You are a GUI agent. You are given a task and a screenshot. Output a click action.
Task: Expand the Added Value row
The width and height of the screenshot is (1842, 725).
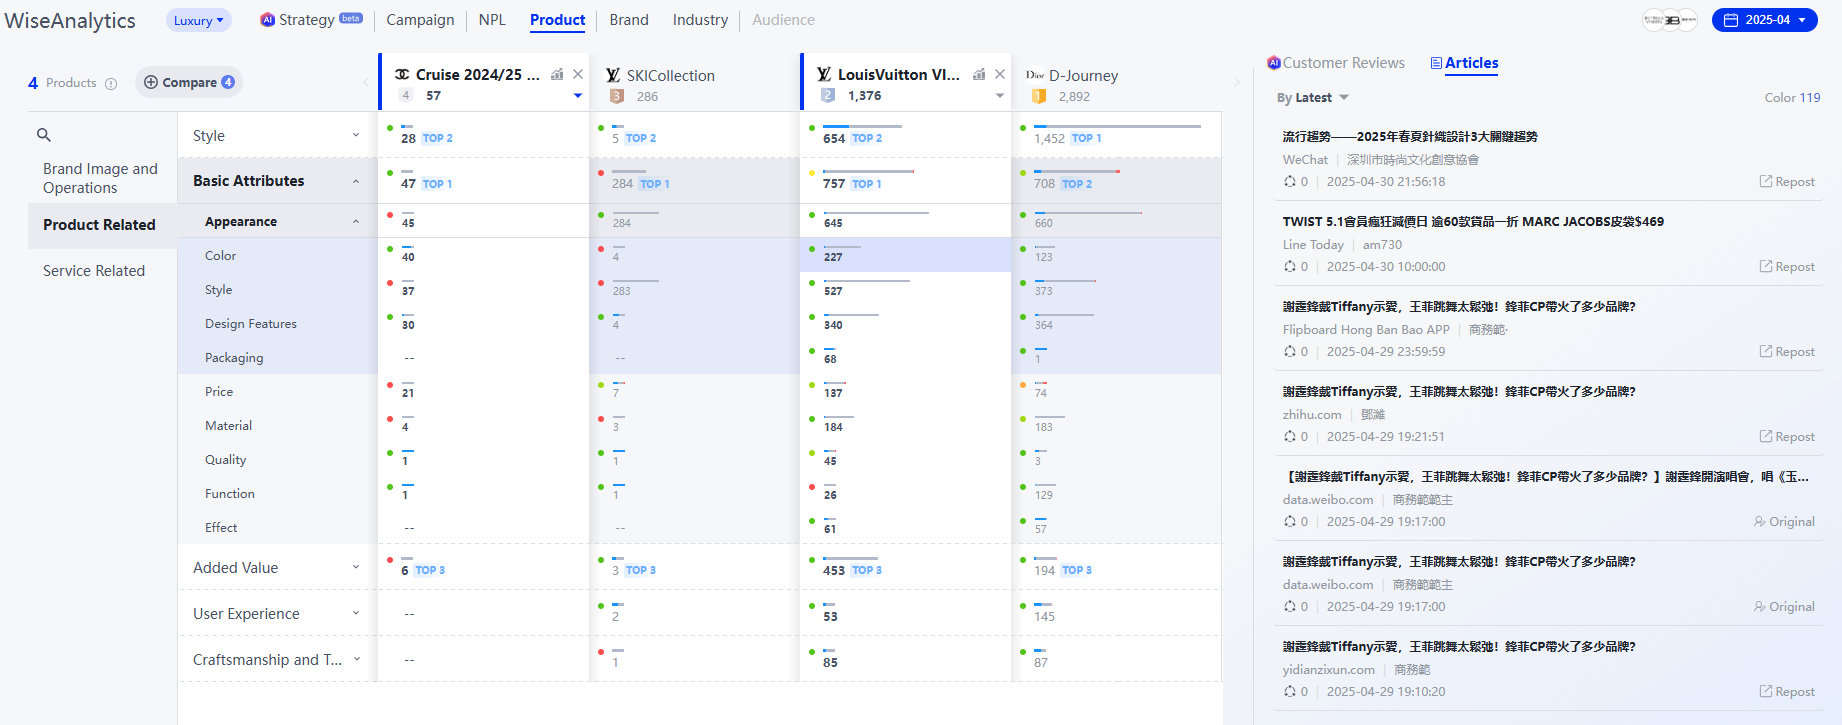point(356,568)
